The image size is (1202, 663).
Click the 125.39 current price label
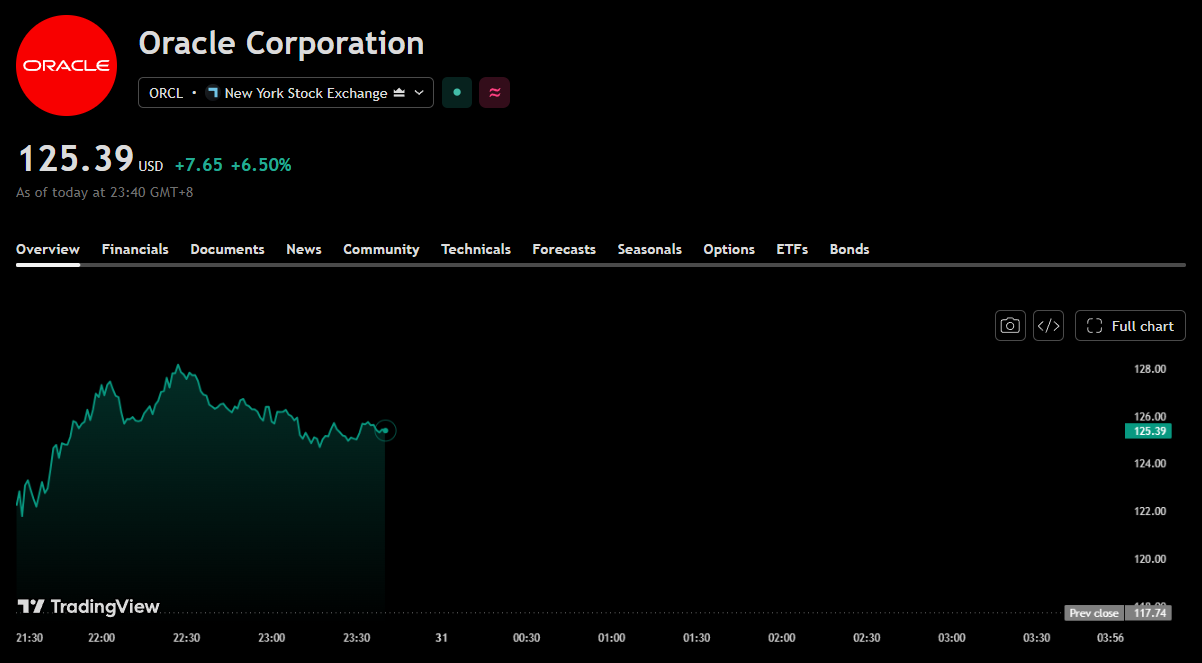(1148, 431)
